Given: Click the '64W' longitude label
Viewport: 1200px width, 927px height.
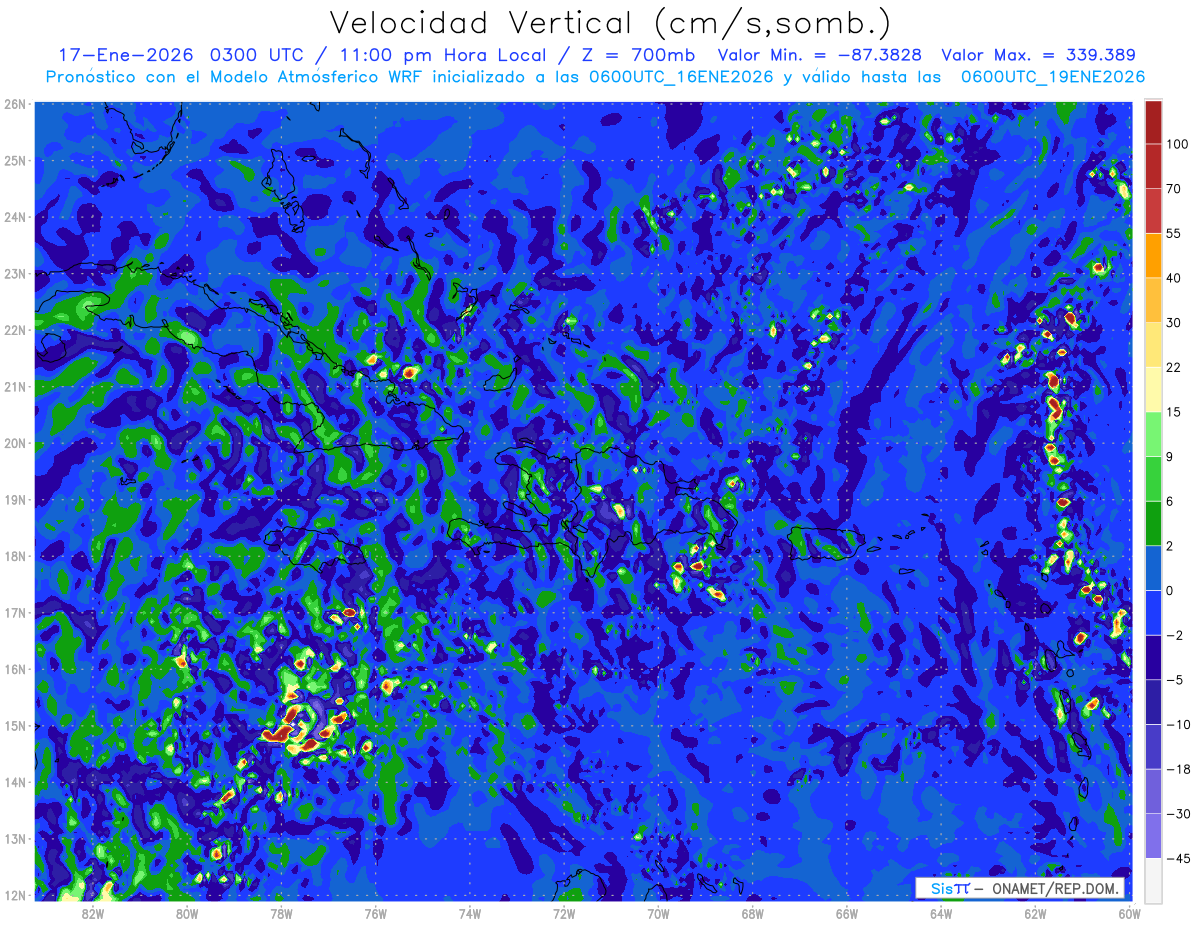Looking at the screenshot, I should point(941,913).
